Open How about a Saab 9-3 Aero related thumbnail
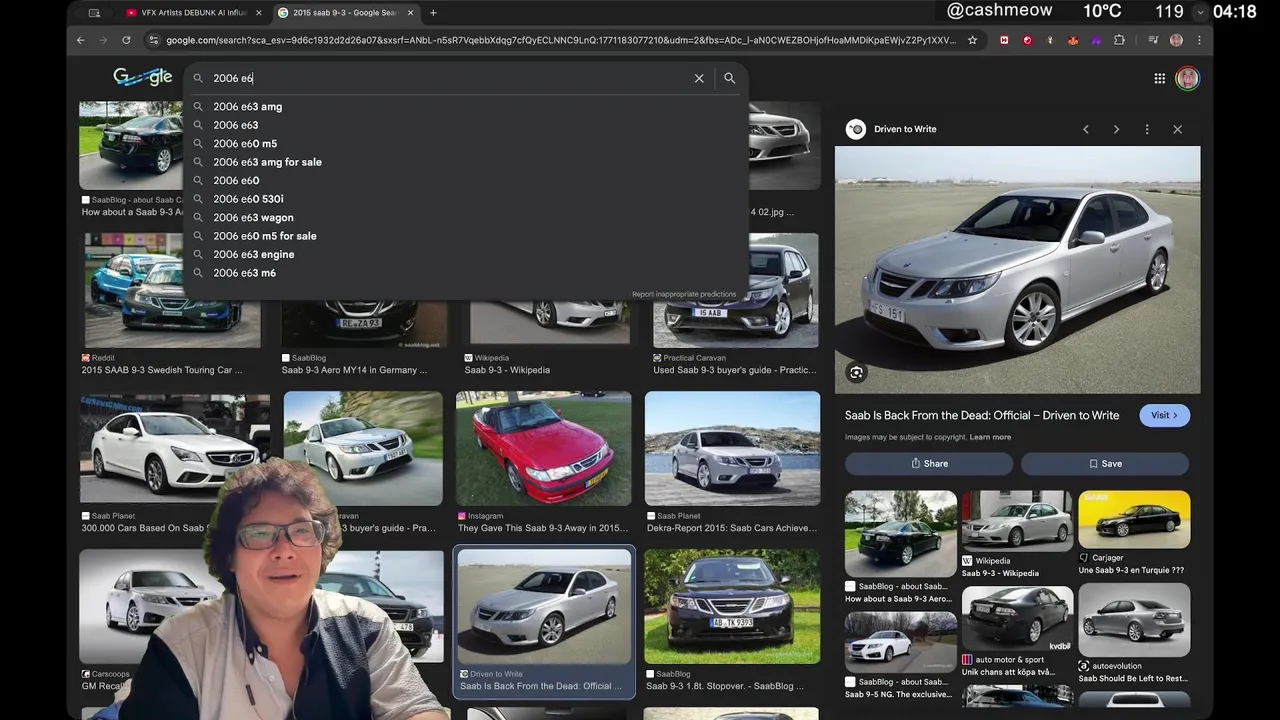 coord(900,533)
